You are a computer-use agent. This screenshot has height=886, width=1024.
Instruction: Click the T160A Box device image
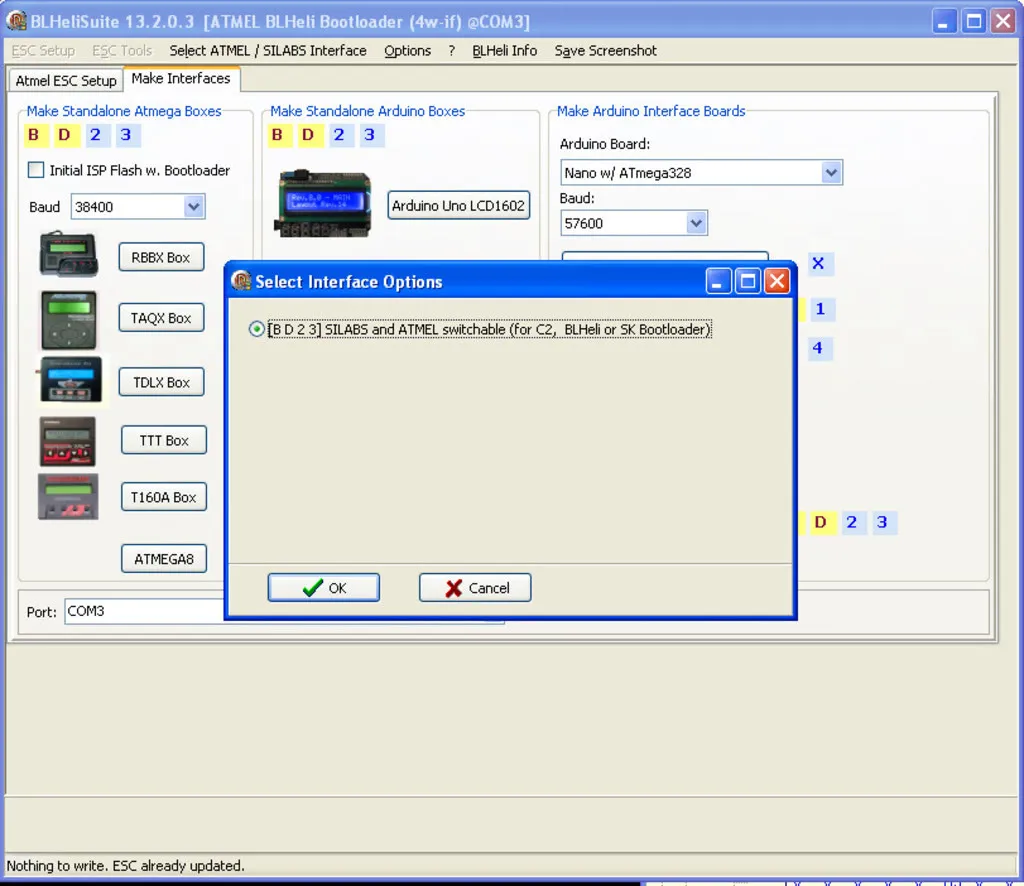pos(68,497)
